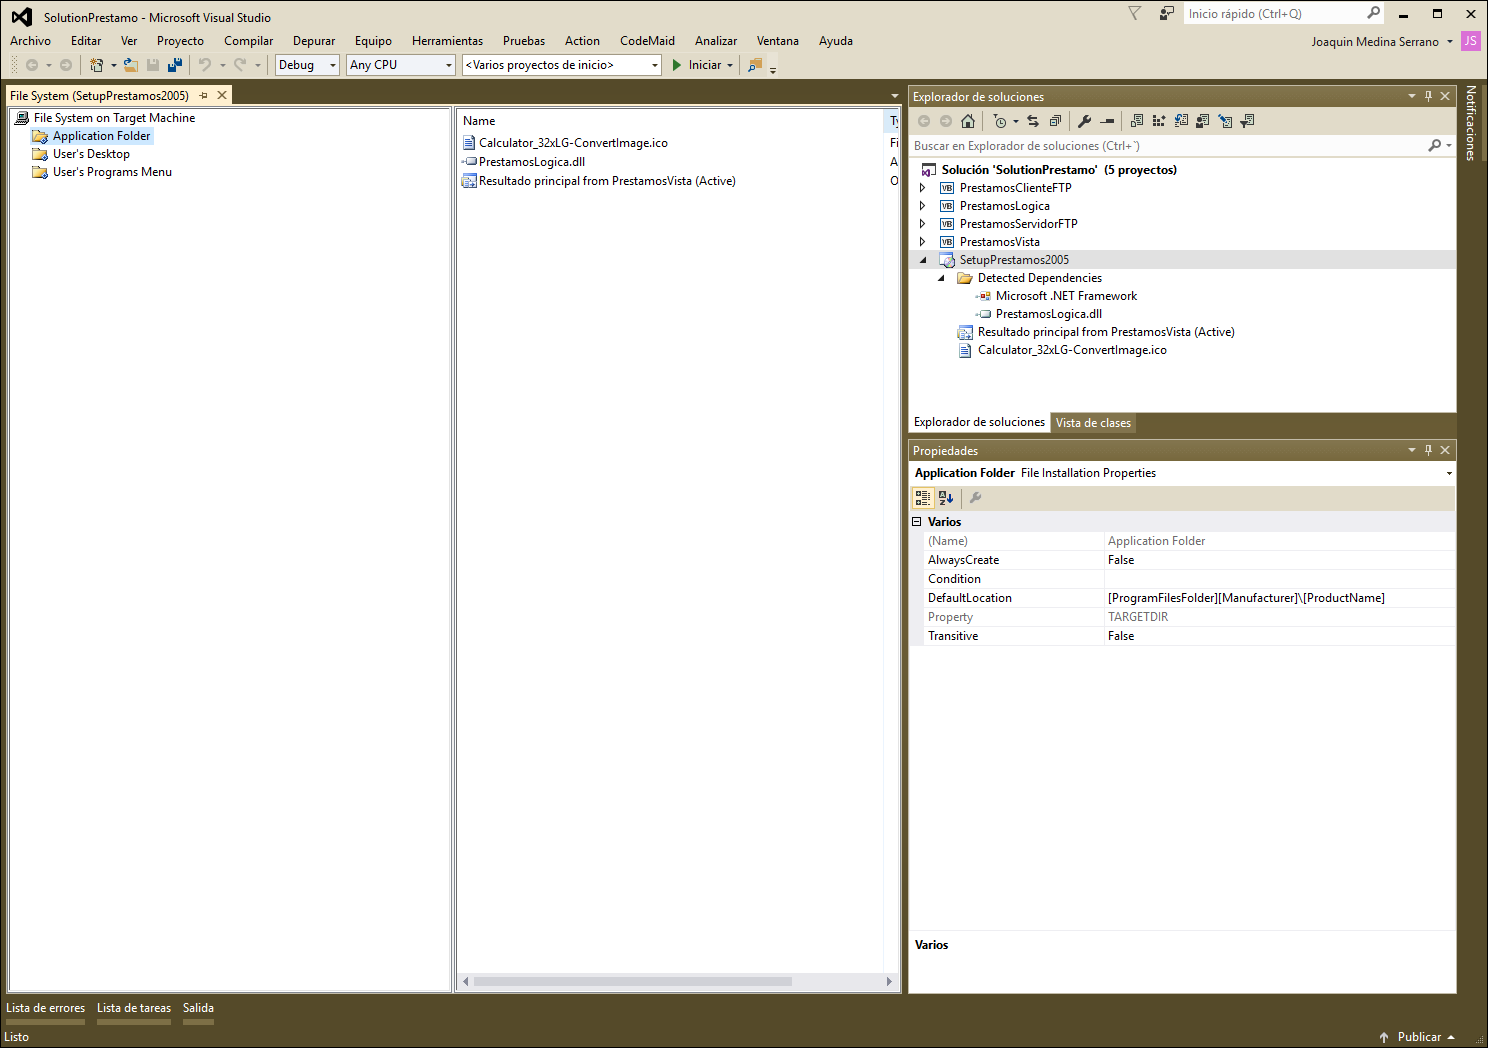Screen dimensions: 1488x1048
Task: Click Publicar in the status bar
Action: (x=1418, y=1037)
